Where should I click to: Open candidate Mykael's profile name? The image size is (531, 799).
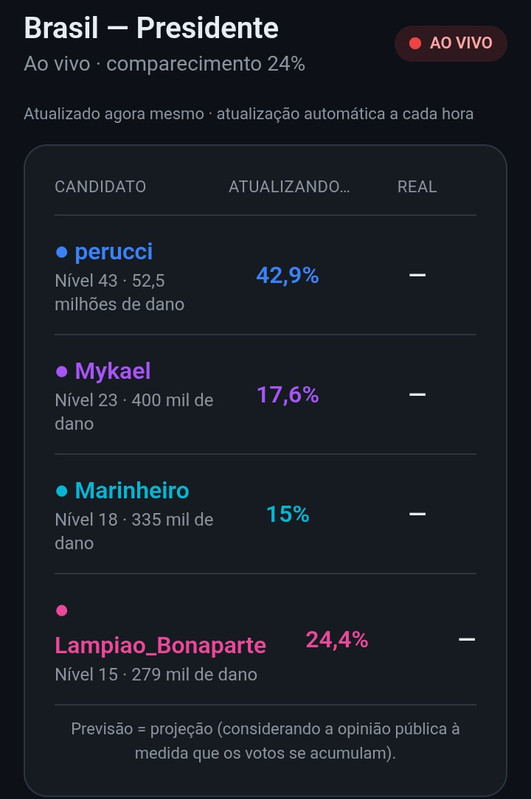113,371
